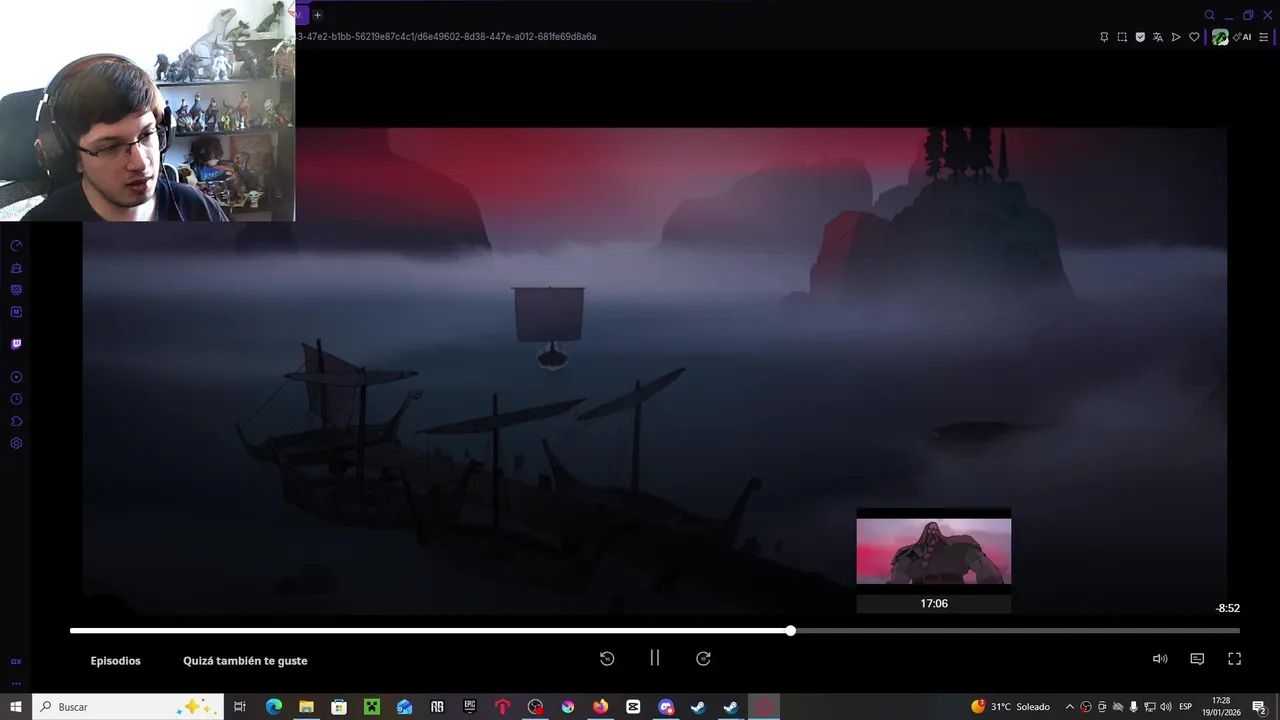Open Discord from the taskbar
The image size is (1280, 720).
666,707
